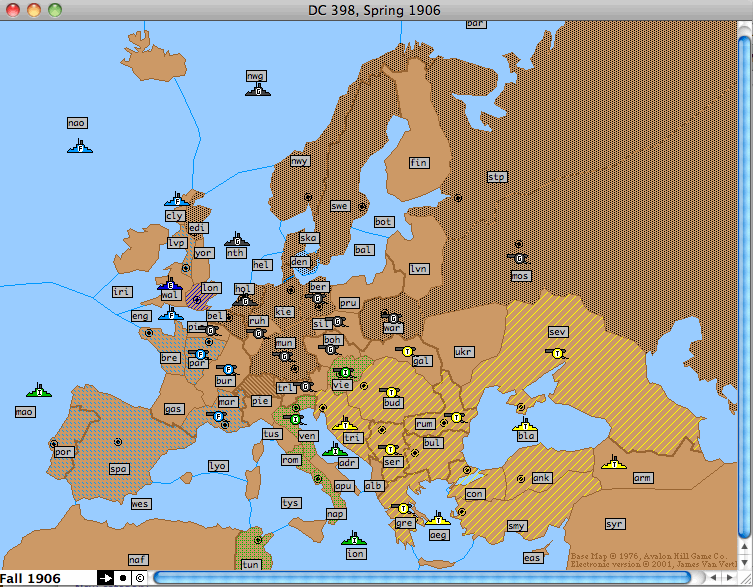Image resolution: width=753 pixels, height=587 pixels.
Task: Select the French army above par
Action: pyautogui.click(x=200, y=355)
